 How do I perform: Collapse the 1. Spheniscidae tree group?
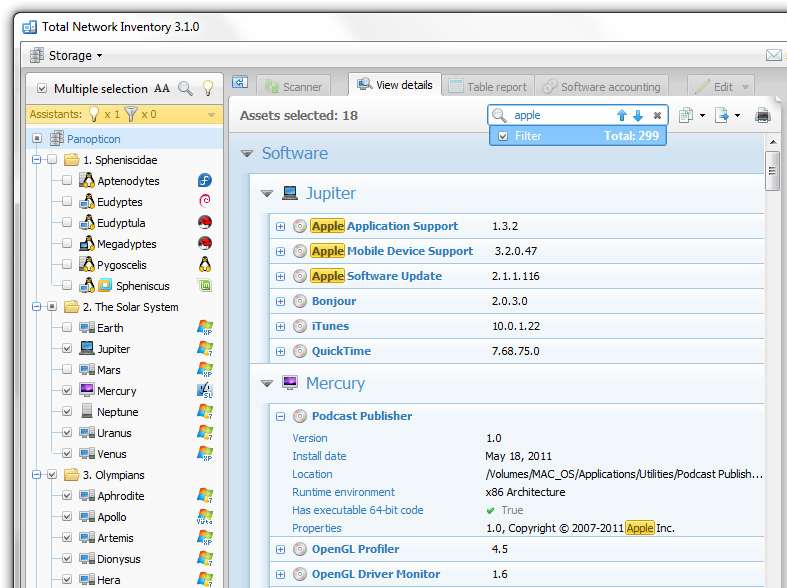[36, 160]
